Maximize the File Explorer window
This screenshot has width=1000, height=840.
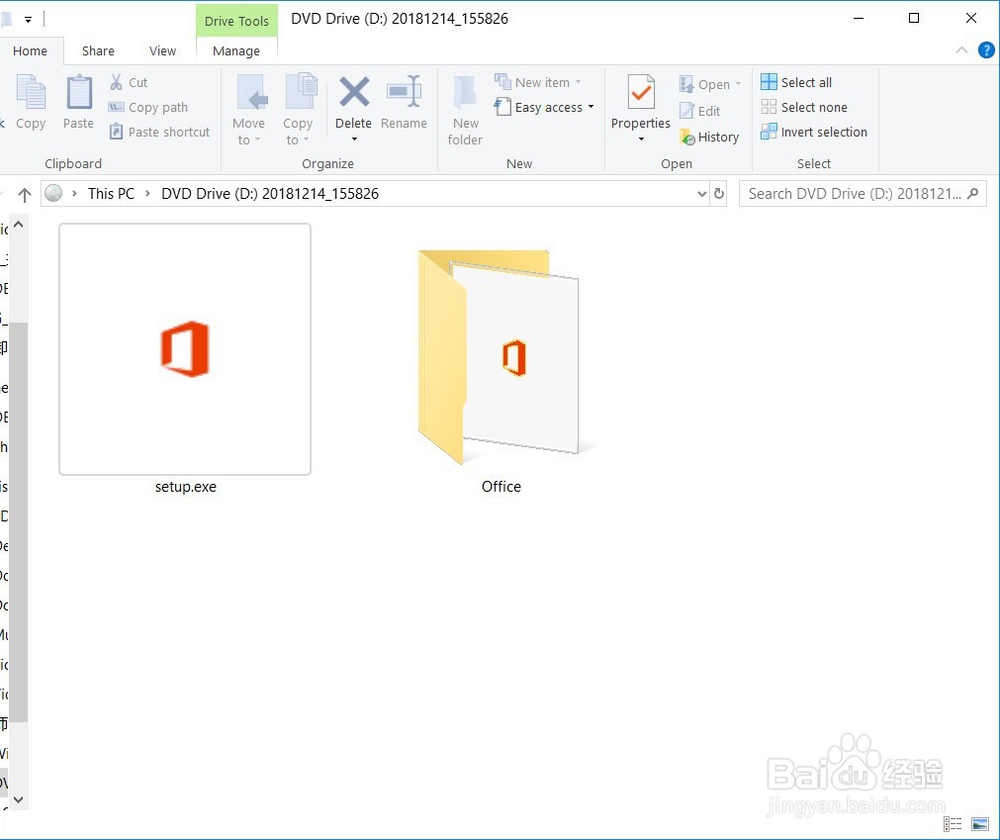[914, 18]
